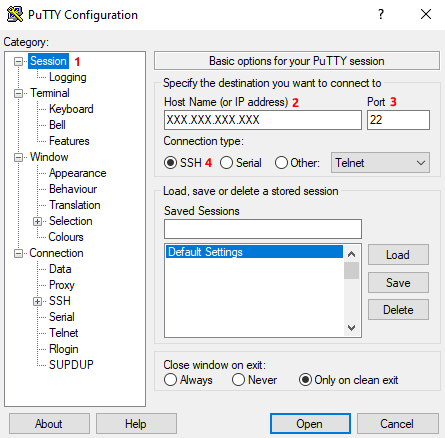Select Default Settings in saved sessions

coord(254,252)
